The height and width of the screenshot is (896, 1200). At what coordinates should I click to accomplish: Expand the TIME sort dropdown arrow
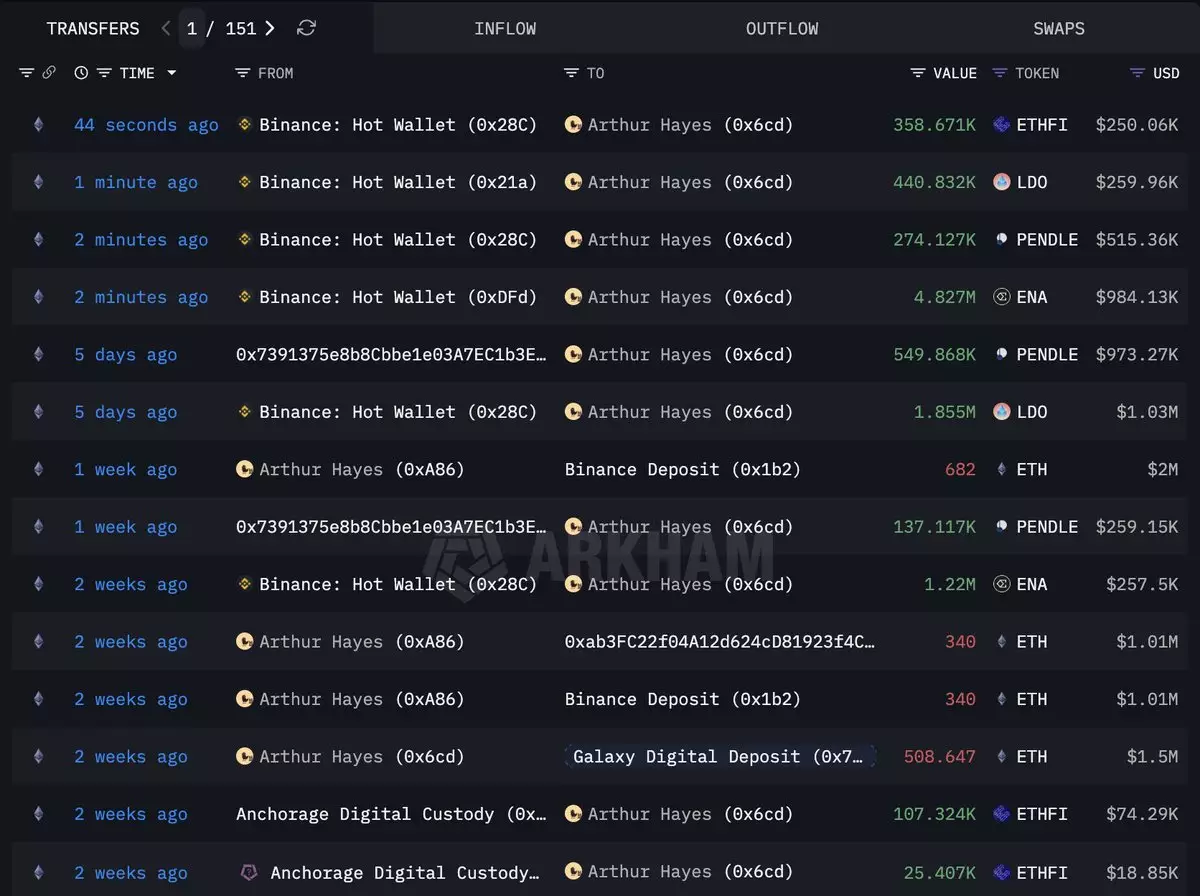(172, 73)
